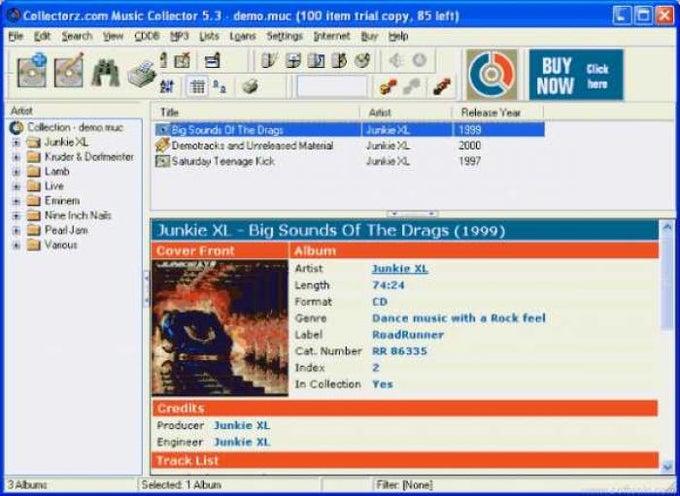
Task: Click the quick search input box
Action: point(332,87)
